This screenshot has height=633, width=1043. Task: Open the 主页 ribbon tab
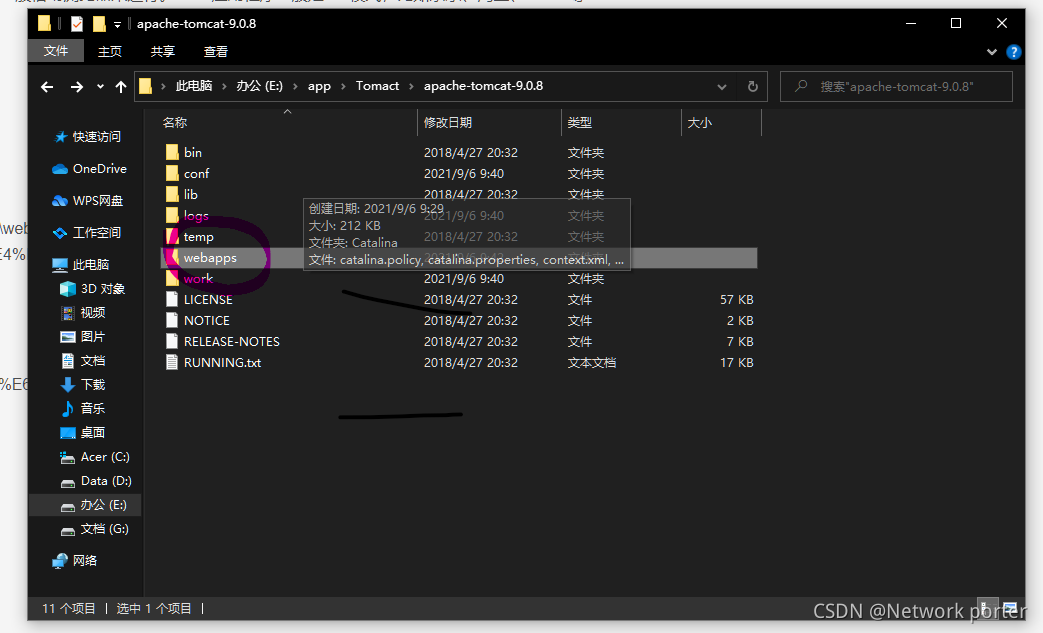(110, 51)
